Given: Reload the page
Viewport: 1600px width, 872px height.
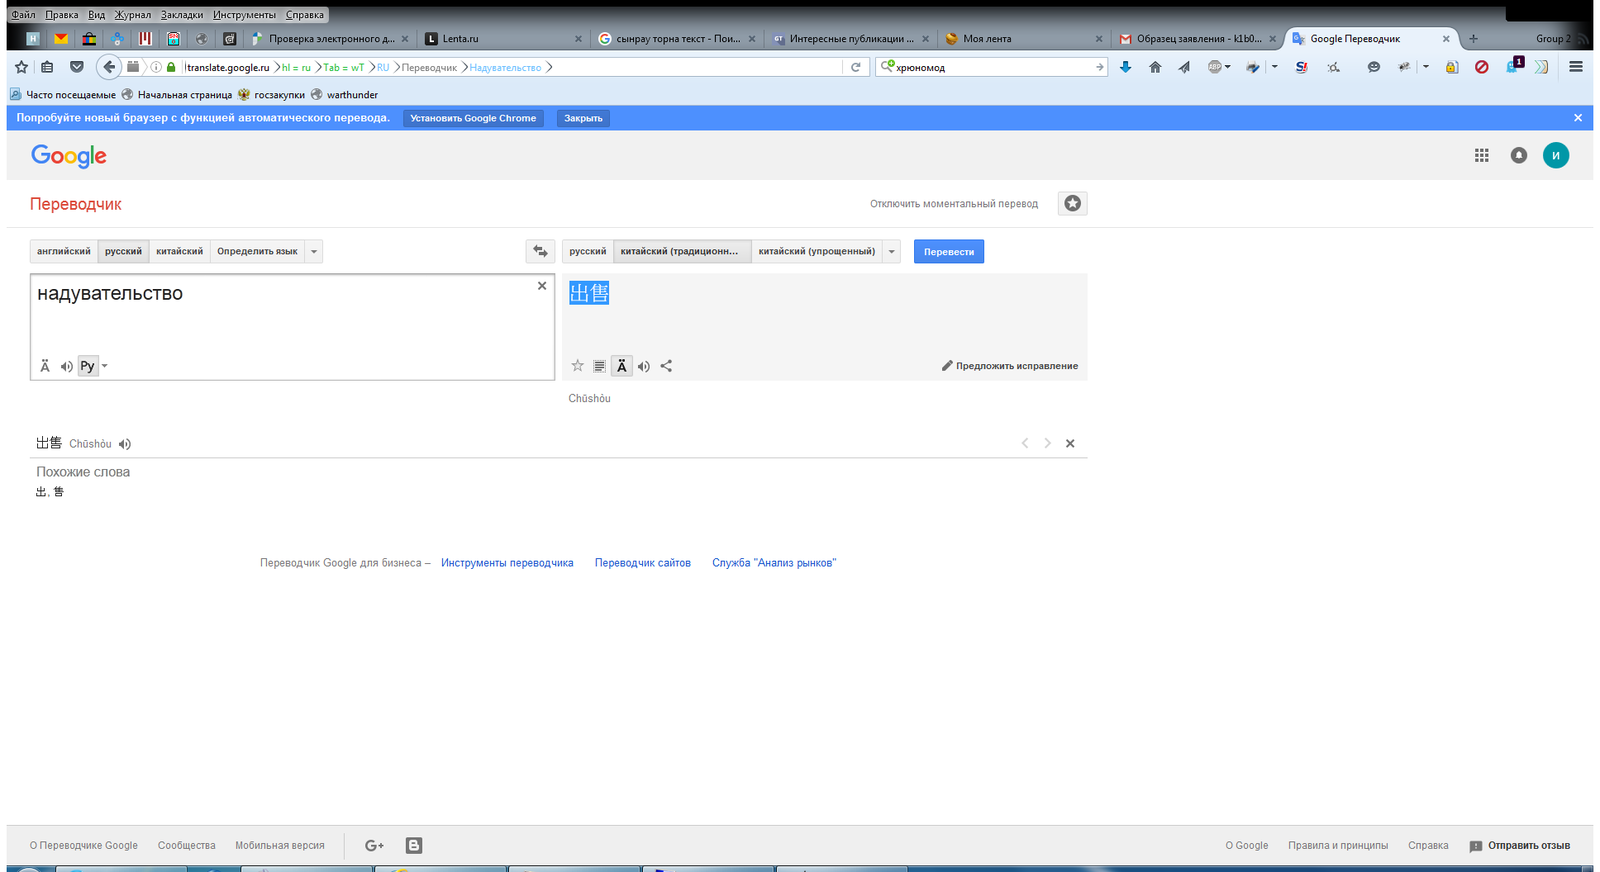Looking at the screenshot, I should (856, 67).
